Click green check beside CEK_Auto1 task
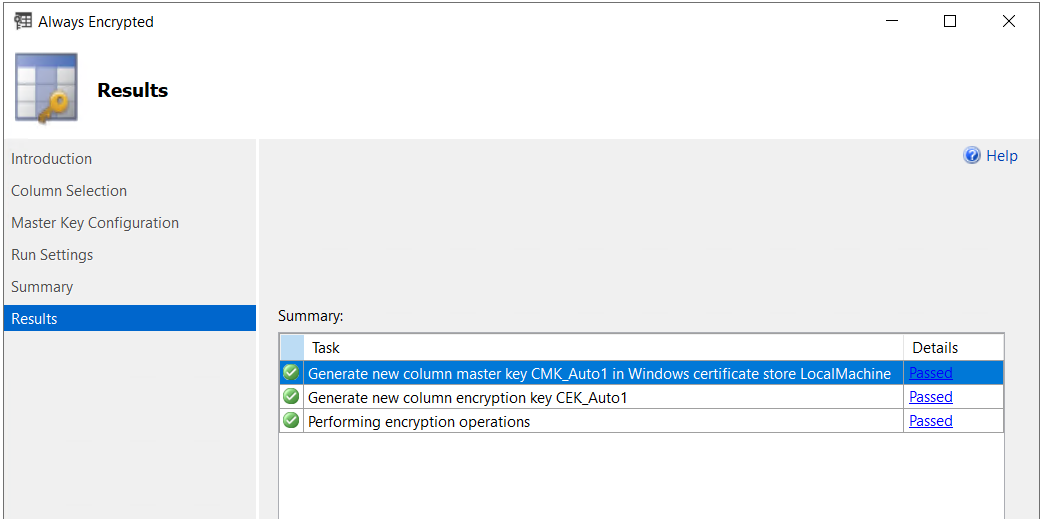The width and height of the screenshot is (1045, 519). (291, 397)
